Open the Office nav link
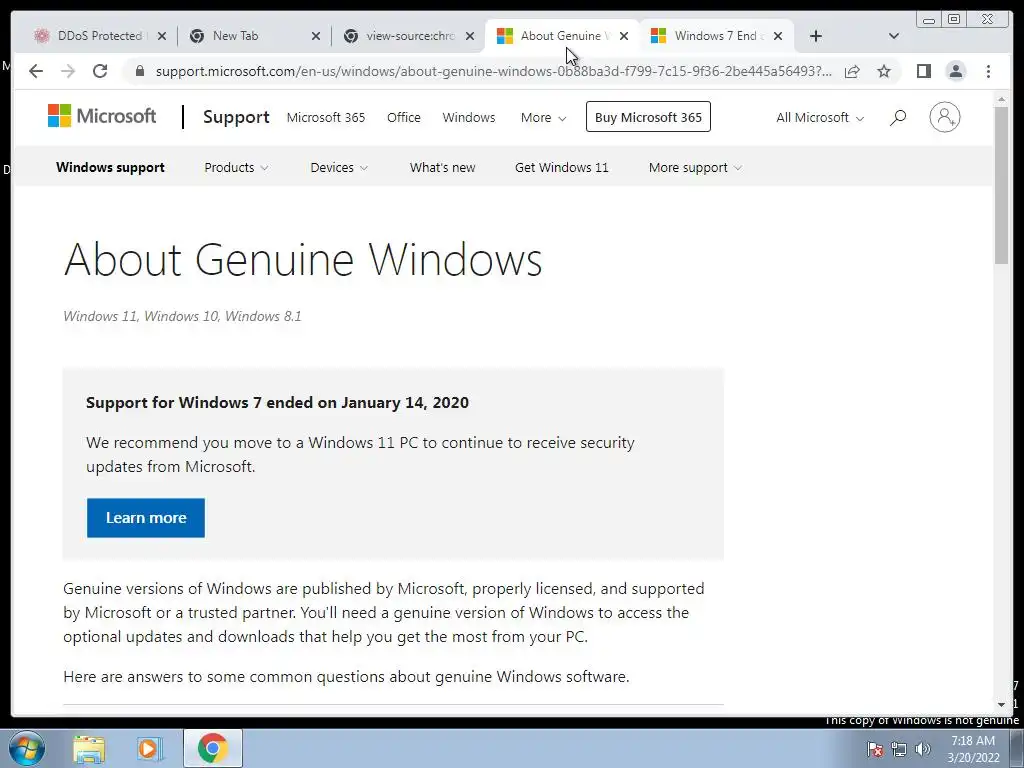The image size is (1024, 768). click(404, 118)
